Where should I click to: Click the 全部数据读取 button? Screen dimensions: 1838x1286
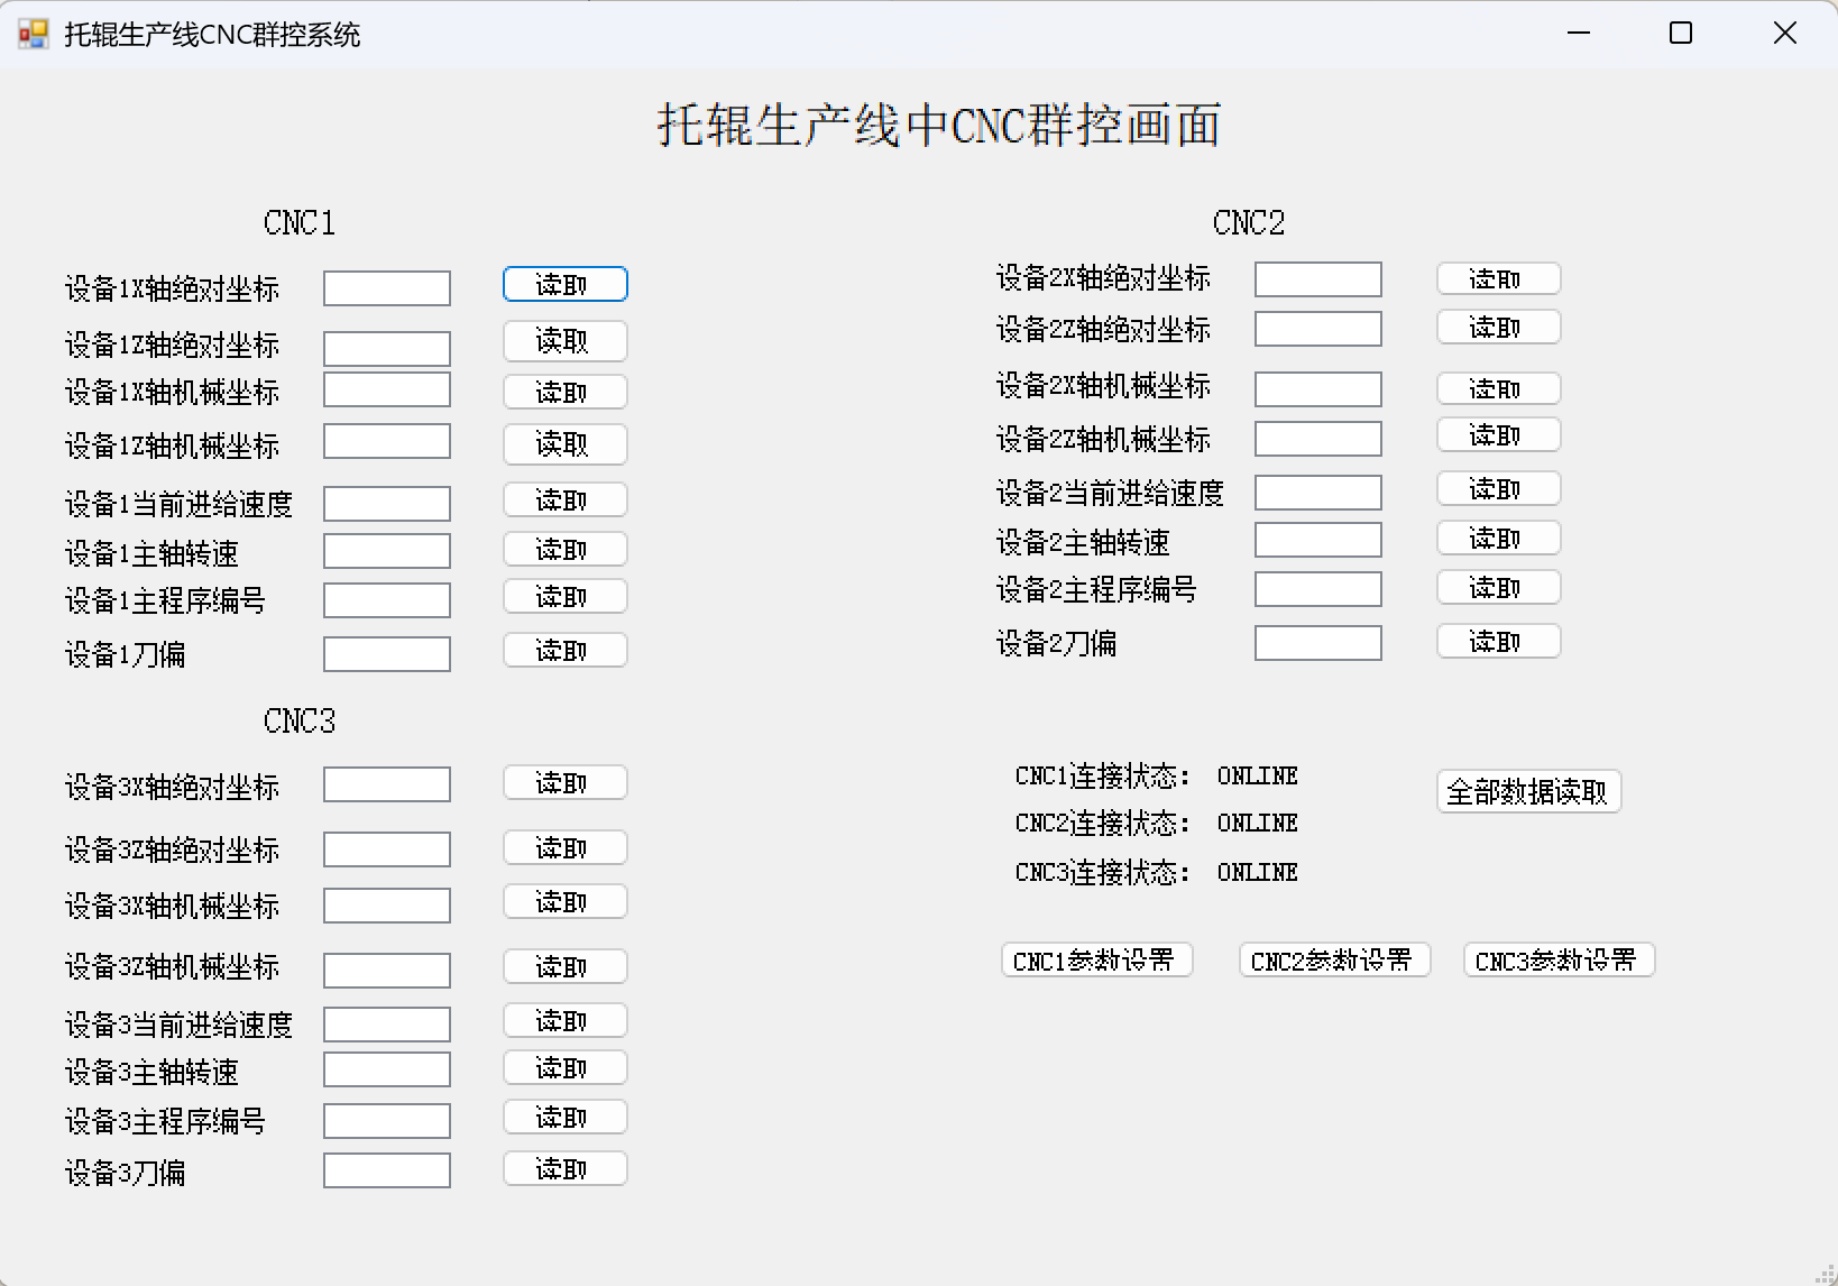point(1527,792)
